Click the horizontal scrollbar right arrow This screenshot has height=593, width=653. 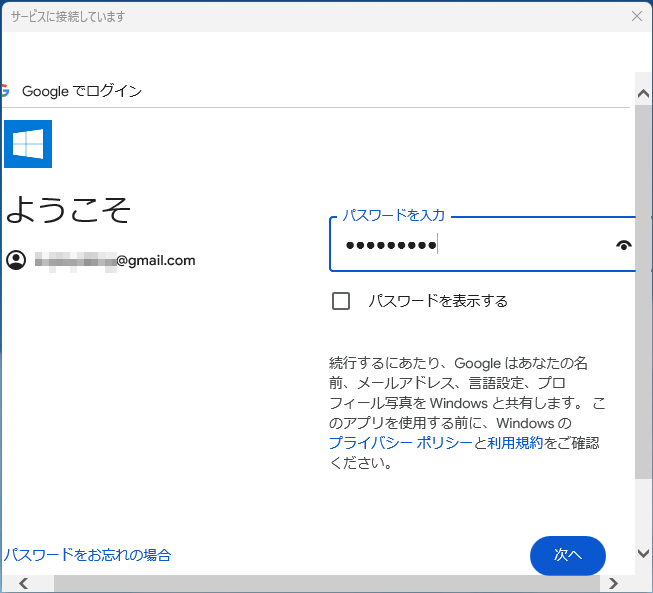click(613, 583)
